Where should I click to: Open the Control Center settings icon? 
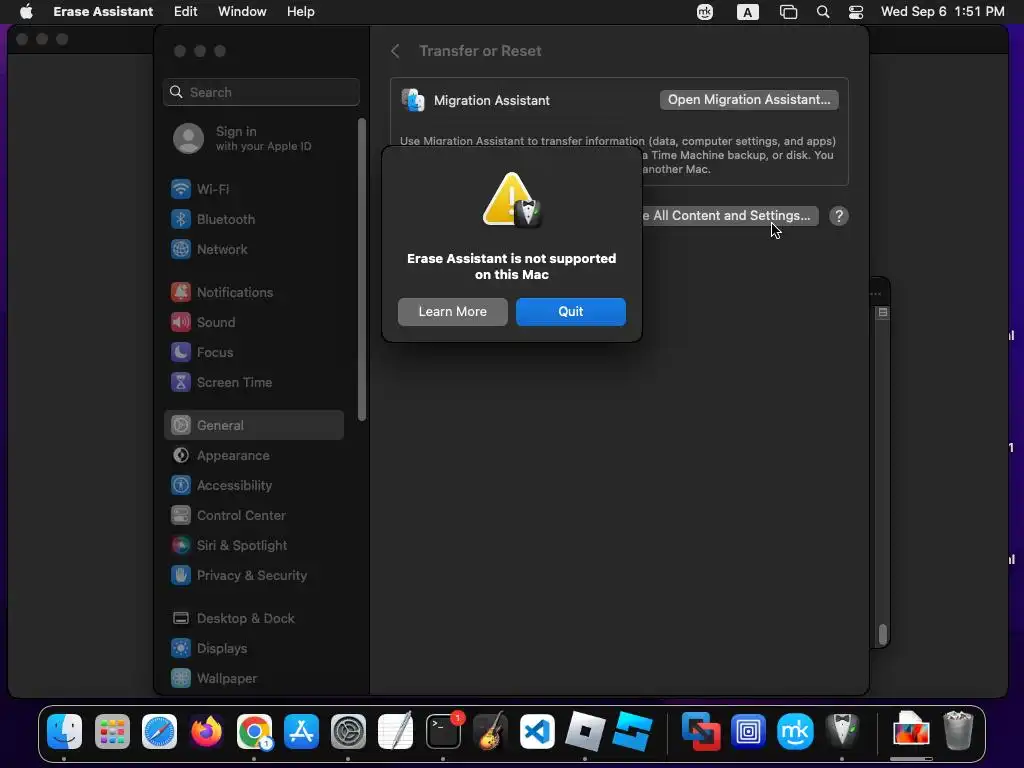tap(181, 516)
